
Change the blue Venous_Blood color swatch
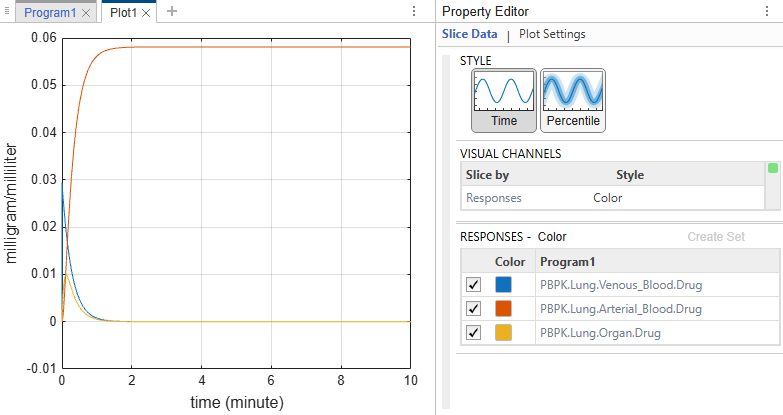point(503,285)
